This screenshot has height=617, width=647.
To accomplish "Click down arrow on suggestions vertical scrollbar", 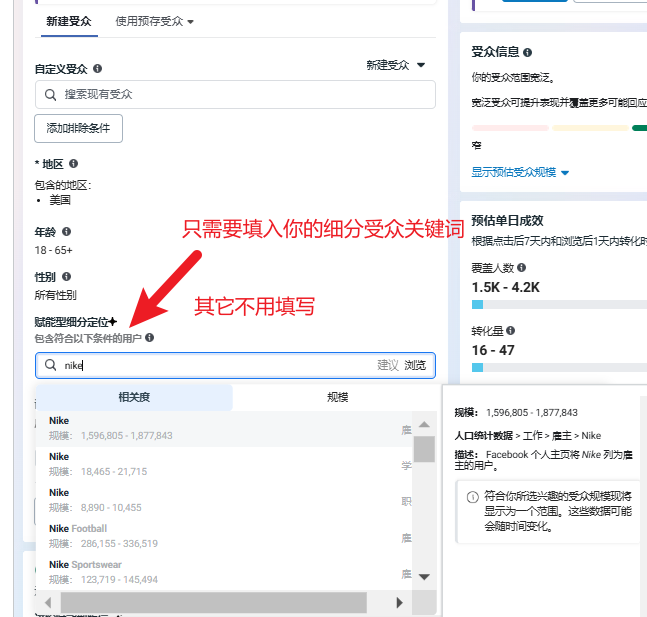I will click(x=424, y=577).
